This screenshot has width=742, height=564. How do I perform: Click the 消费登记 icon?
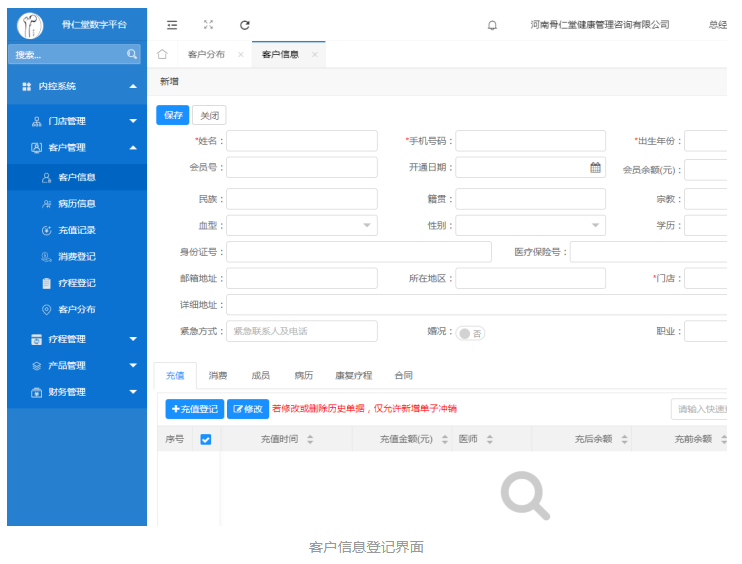[46, 257]
